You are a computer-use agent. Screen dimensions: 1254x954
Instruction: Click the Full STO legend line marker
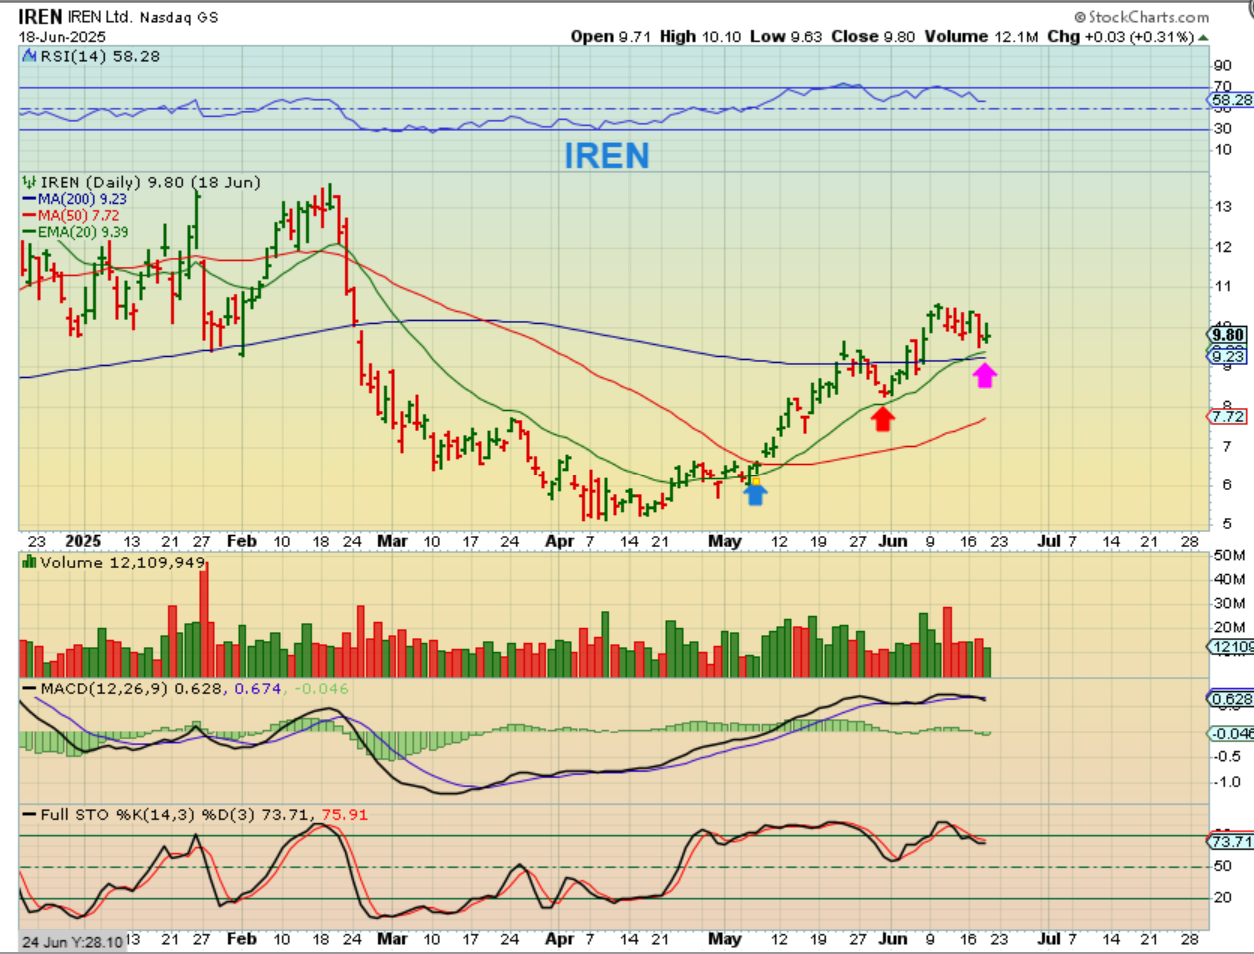click(x=29, y=815)
